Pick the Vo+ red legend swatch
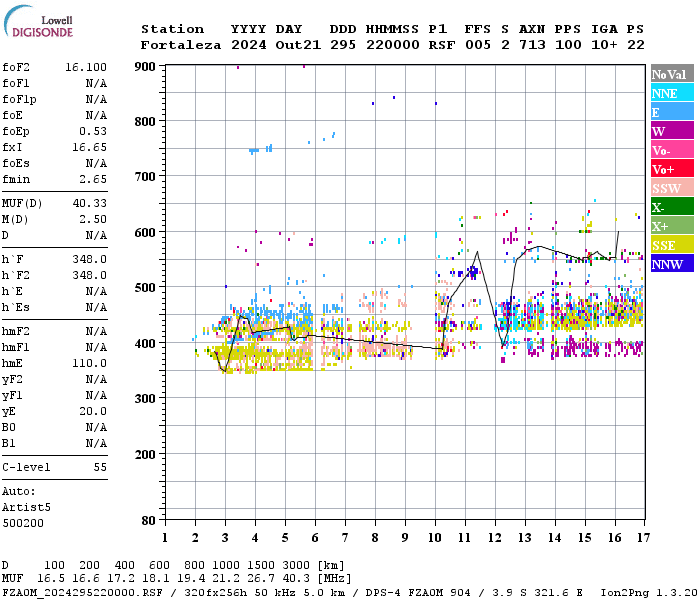Screen dimensions: 700x600 pyautogui.click(x=672, y=169)
